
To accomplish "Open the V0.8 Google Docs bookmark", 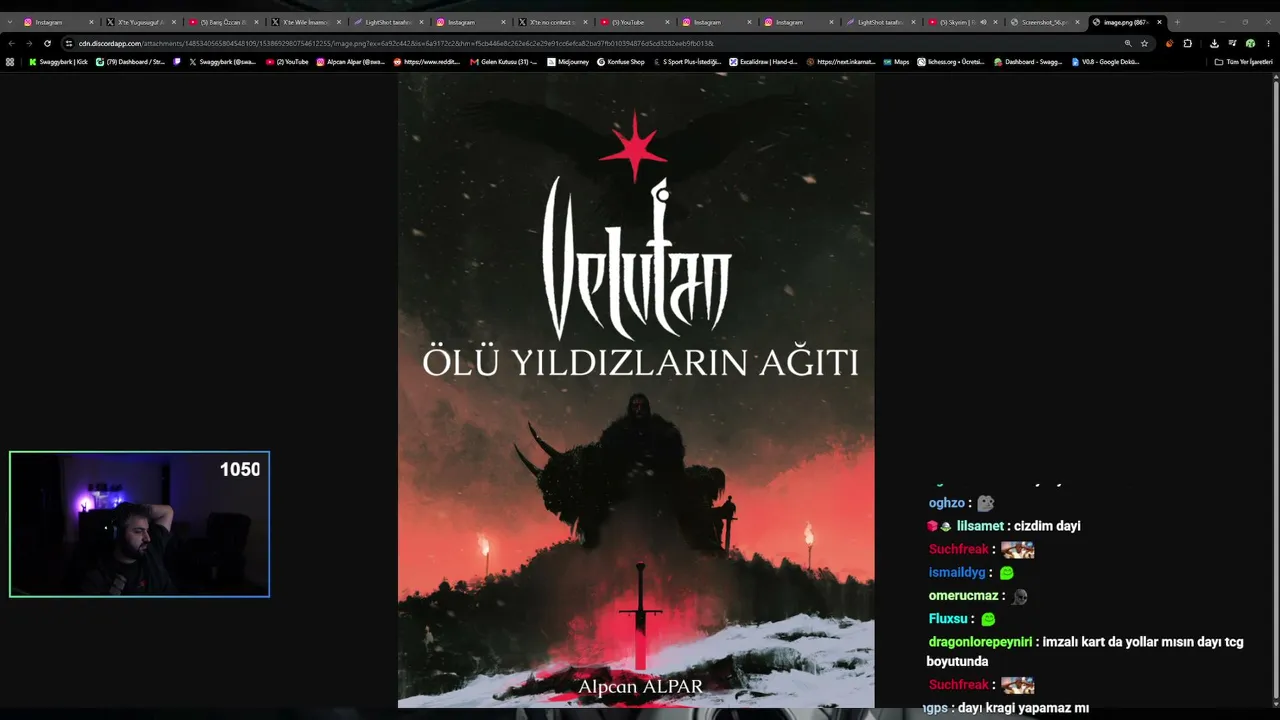I will (1105, 62).
